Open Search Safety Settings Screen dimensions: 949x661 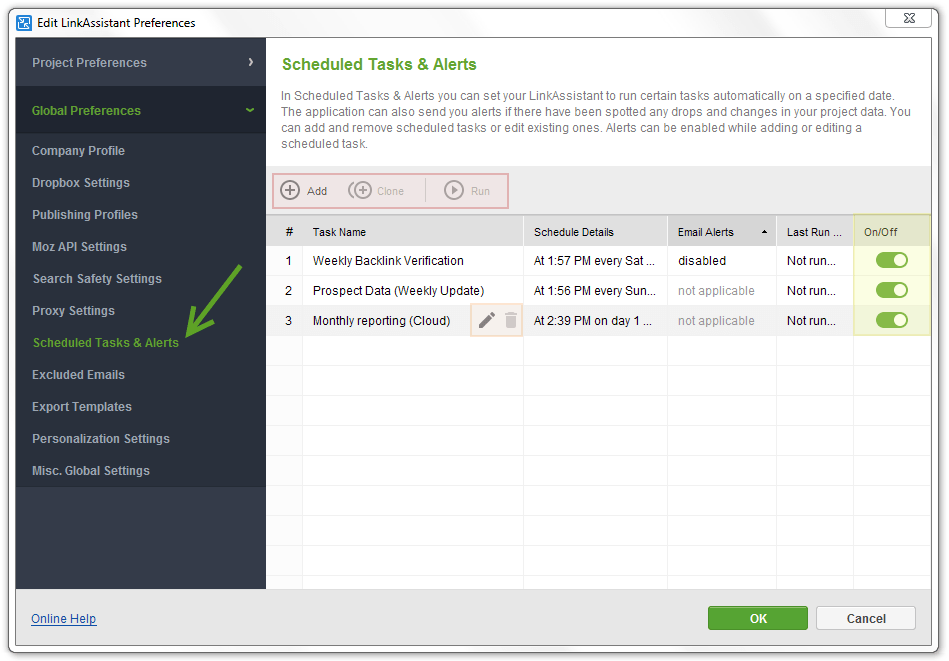[x=97, y=279]
